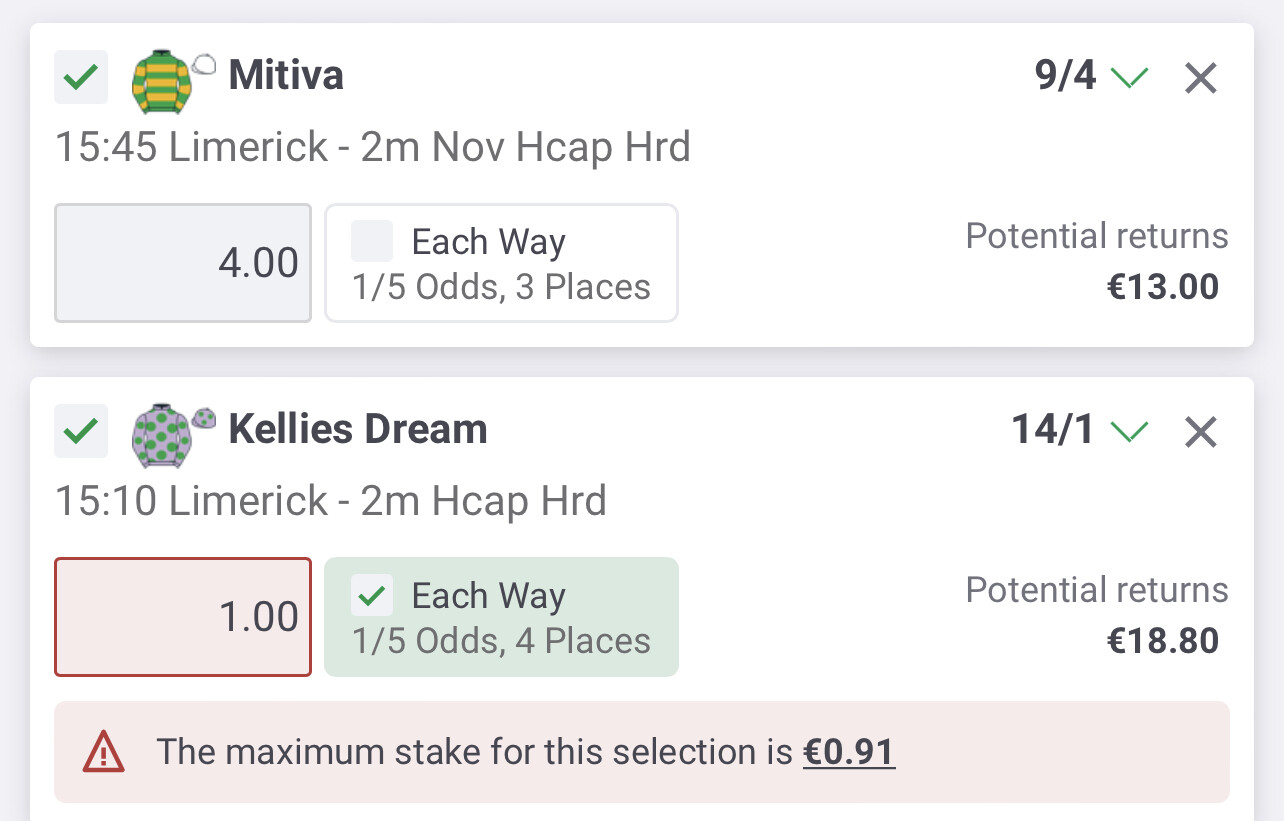Viewport: 1284px width, 821px height.
Task: Click the €0.91 maximum stake link
Action: (849, 752)
